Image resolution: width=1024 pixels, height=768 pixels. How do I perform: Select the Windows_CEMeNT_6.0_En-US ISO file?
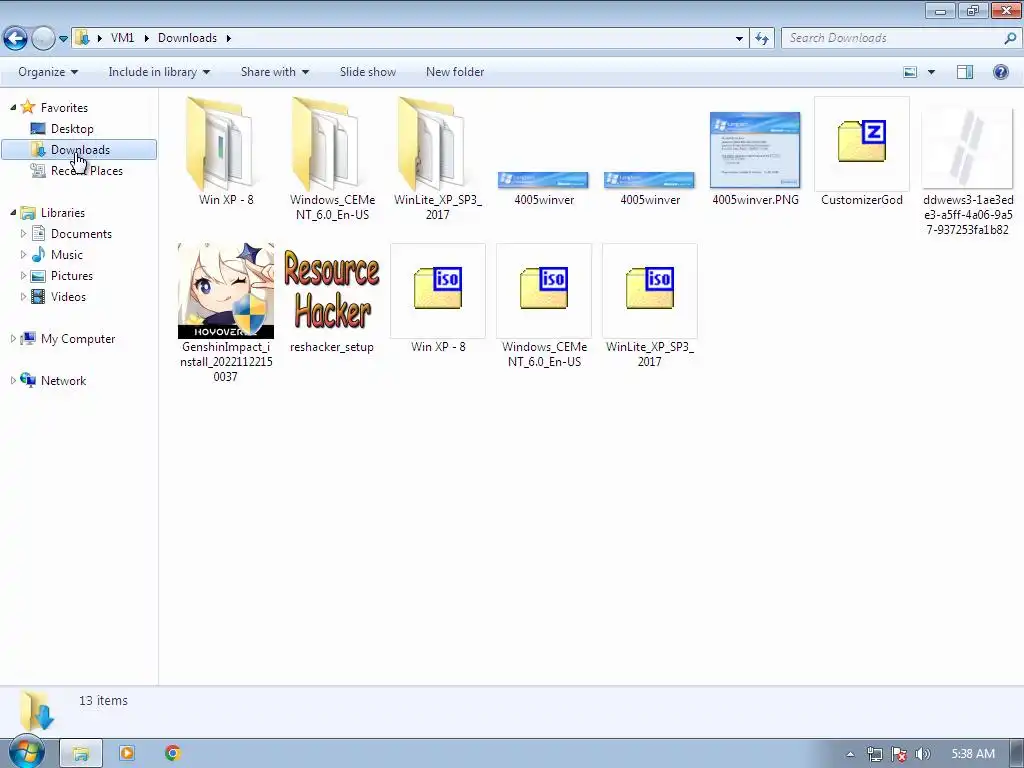544,306
